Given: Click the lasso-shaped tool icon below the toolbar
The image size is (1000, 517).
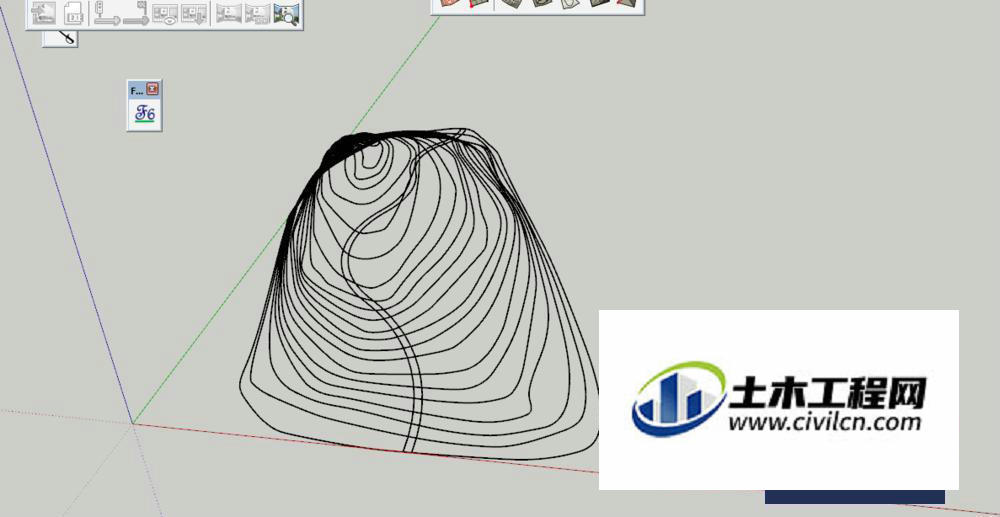Looking at the screenshot, I should pyautogui.click(x=64, y=38).
